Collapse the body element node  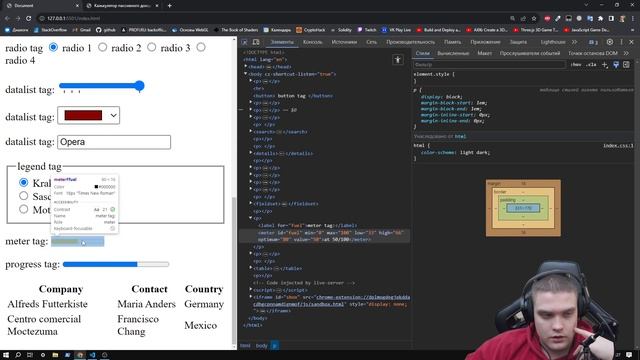click(246, 74)
